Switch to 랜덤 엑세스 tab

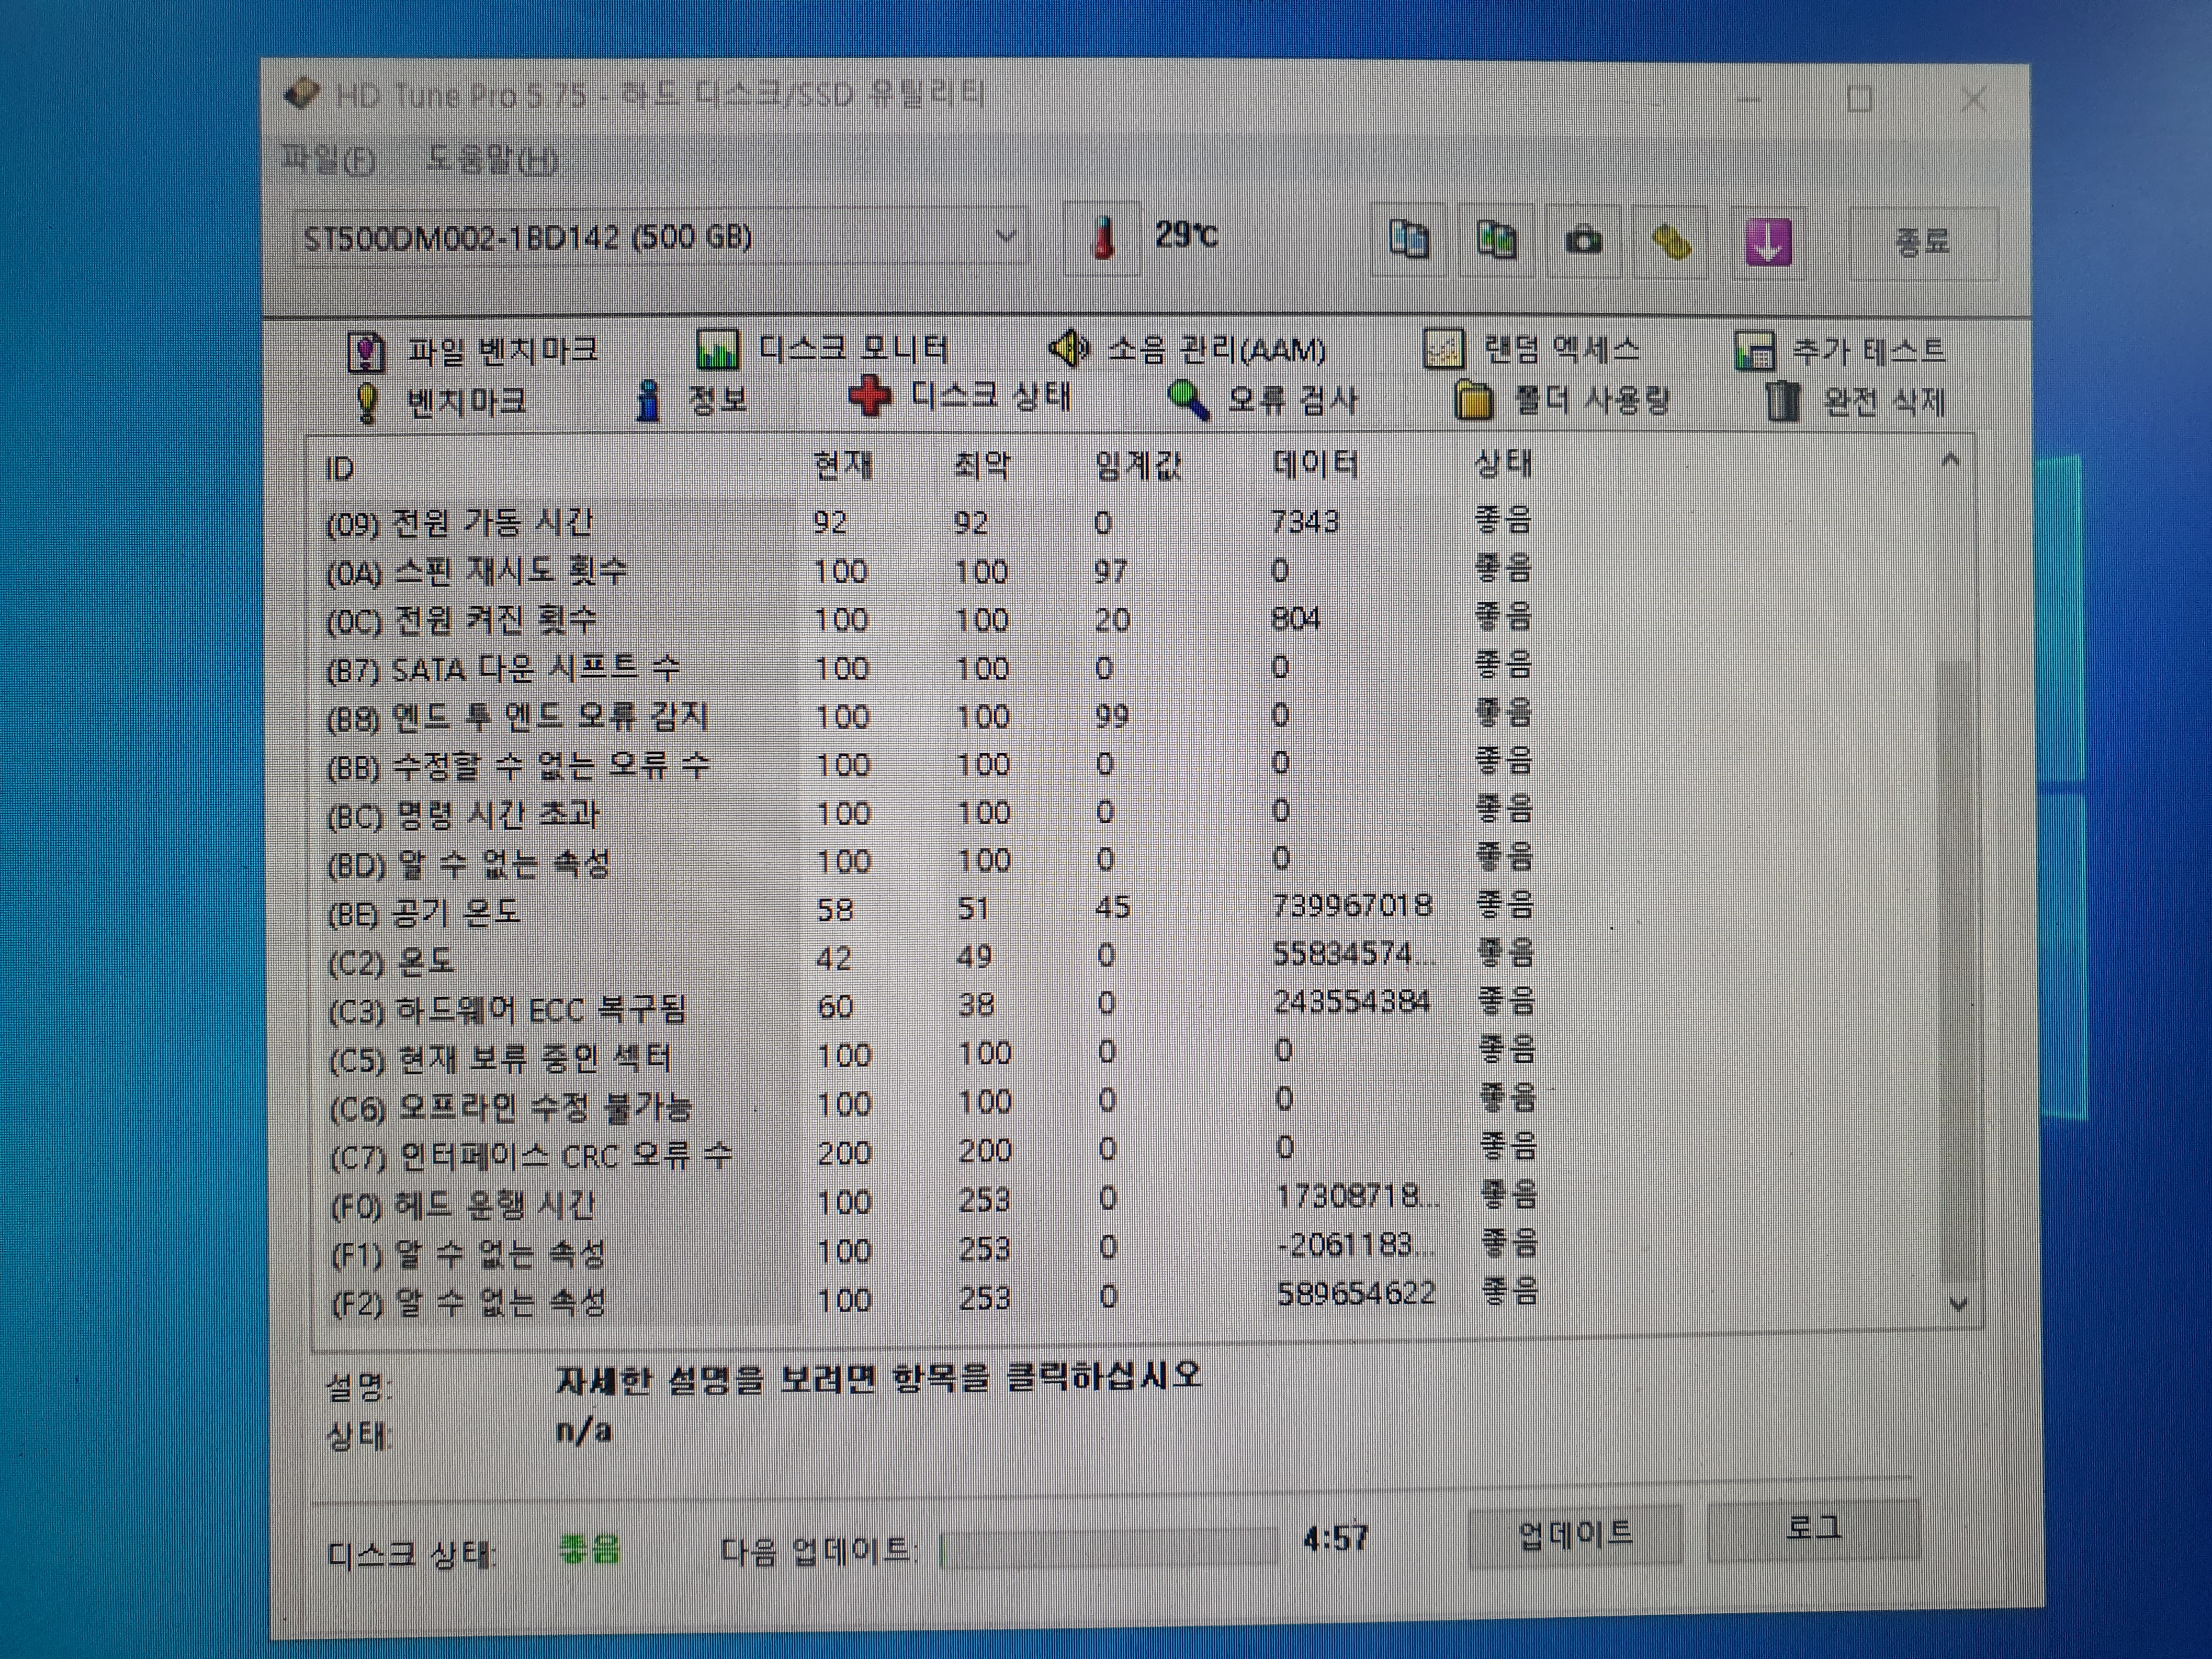[1531, 349]
